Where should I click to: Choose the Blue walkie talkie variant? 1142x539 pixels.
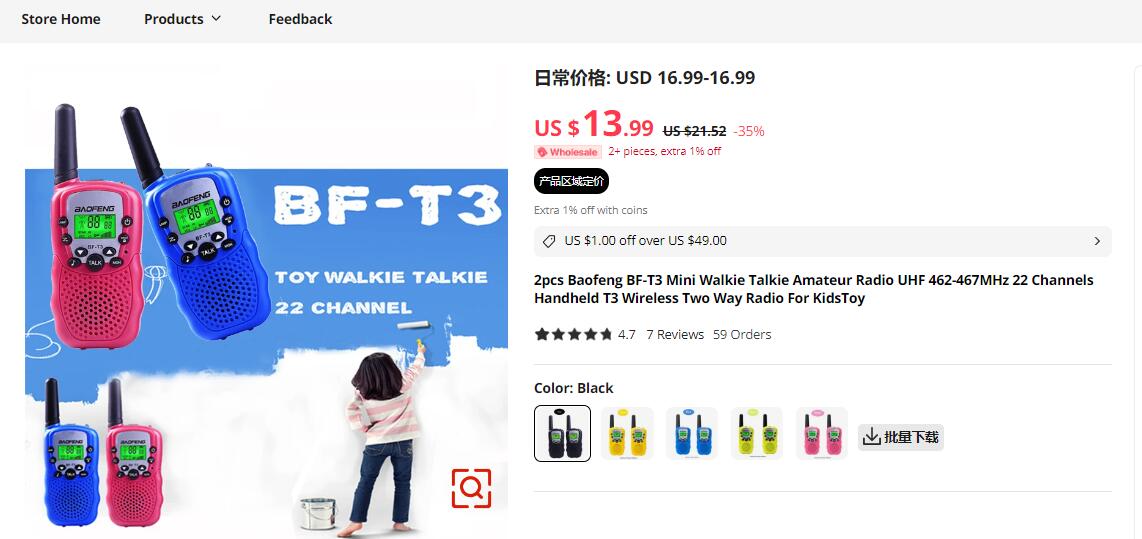coord(692,433)
